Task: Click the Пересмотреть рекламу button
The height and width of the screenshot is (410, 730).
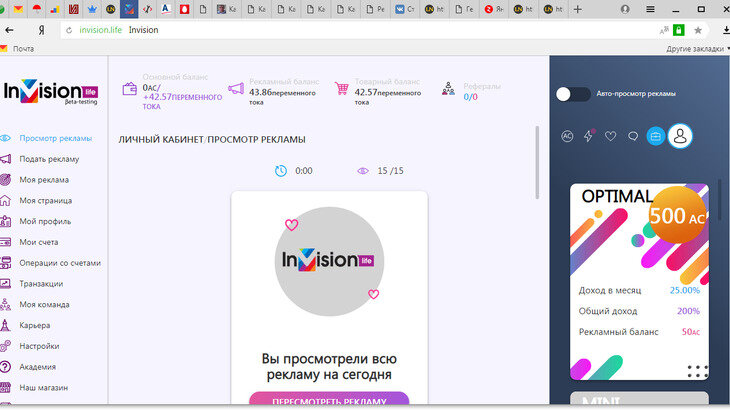Action: coord(329,399)
